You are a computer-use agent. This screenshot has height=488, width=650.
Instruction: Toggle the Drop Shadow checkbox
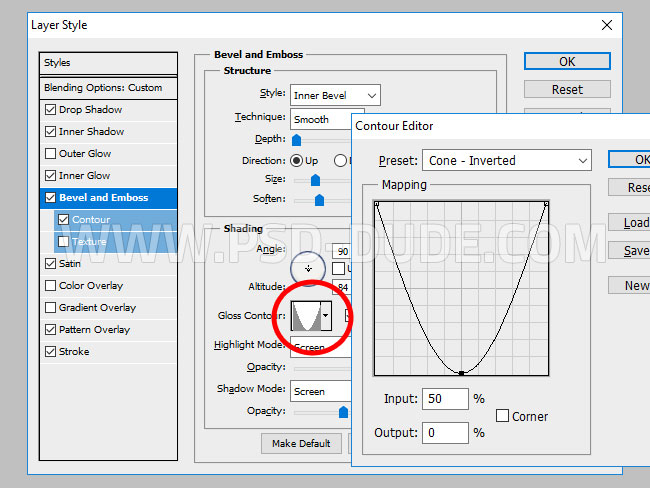pyautogui.click(x=51, y=110)
